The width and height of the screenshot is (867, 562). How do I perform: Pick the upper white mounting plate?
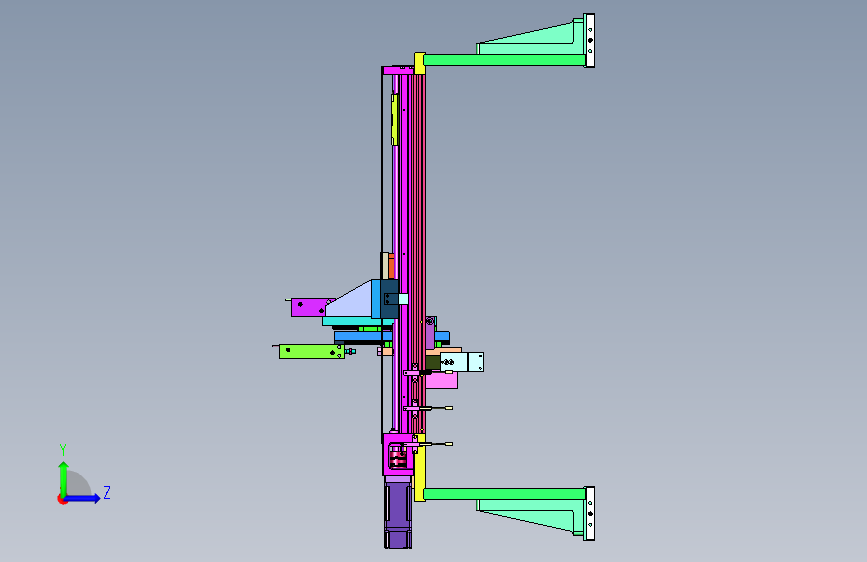[x=589, y=40]
